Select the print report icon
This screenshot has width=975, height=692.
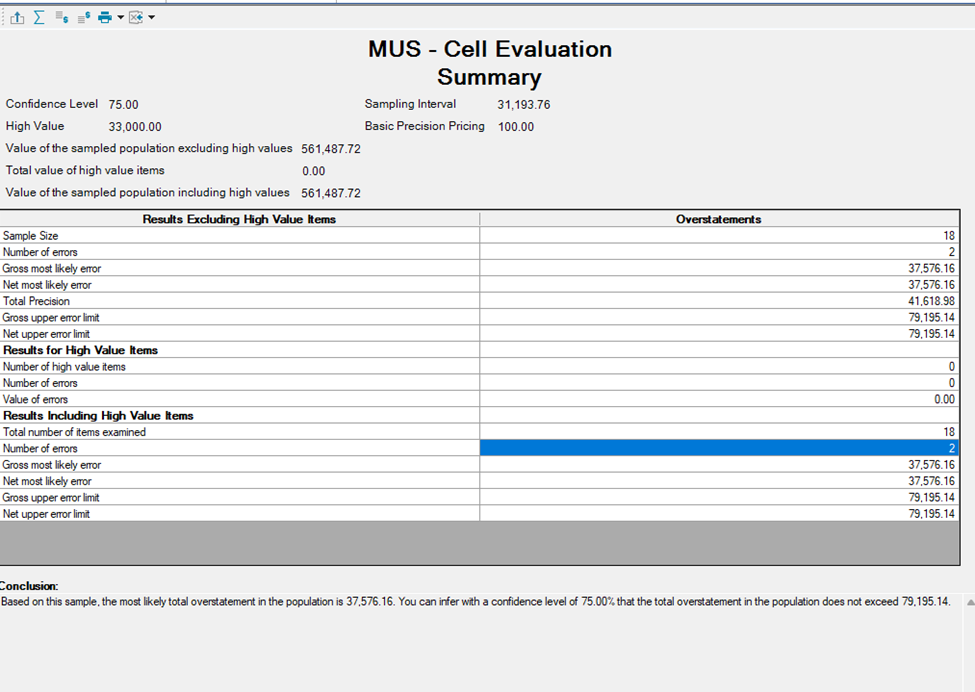coord(106,17)
